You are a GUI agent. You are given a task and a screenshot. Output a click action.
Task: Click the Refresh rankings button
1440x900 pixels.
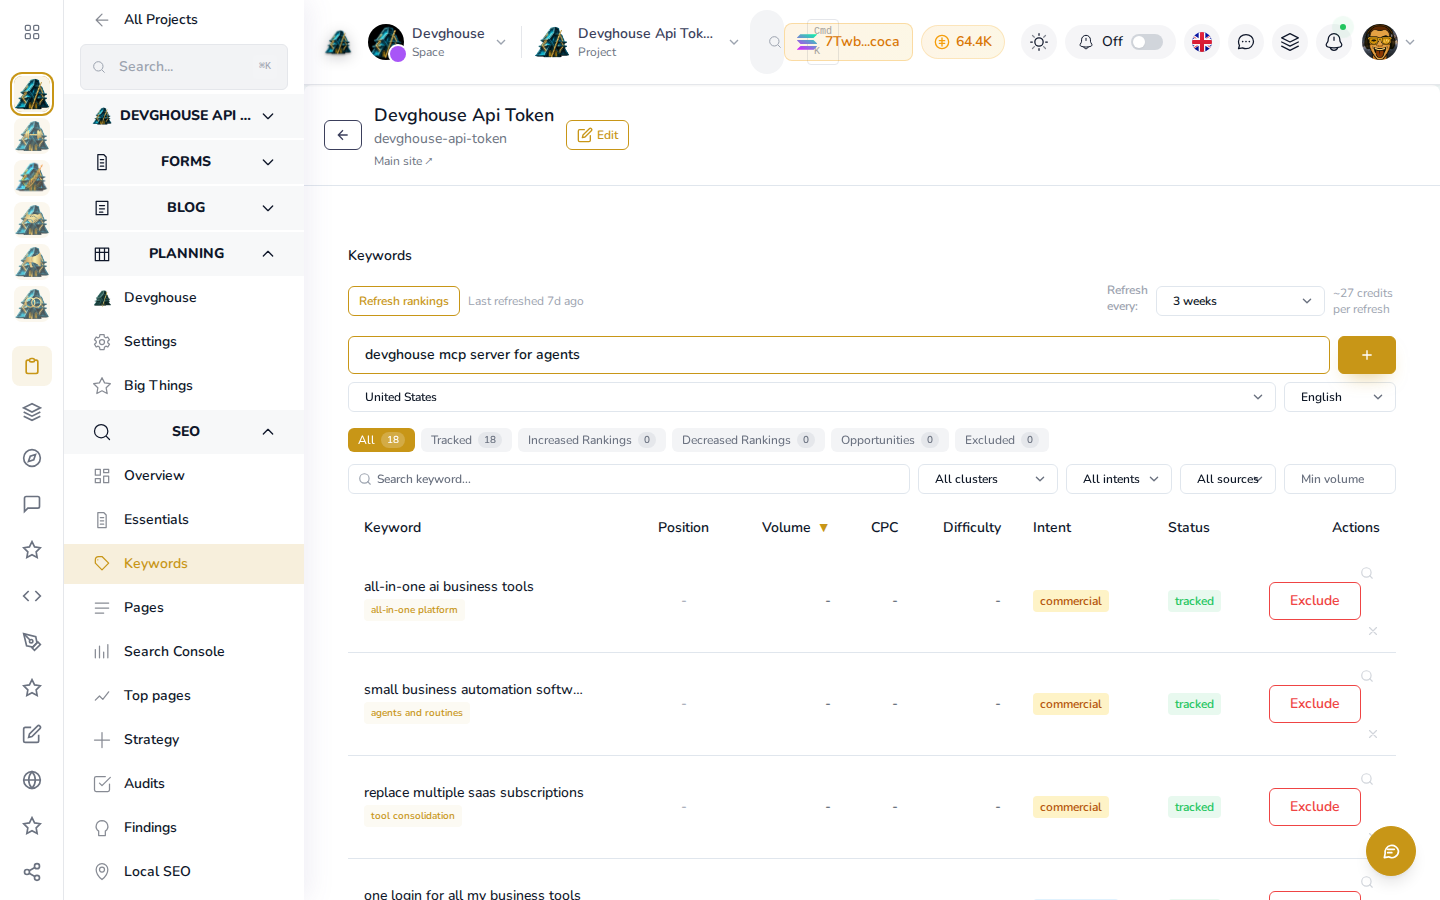tap(404, 301)
